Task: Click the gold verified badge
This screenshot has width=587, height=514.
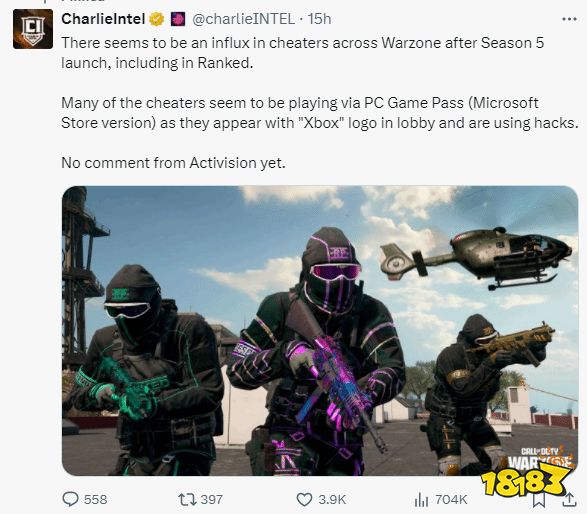Action: click(x=157, y=19)
